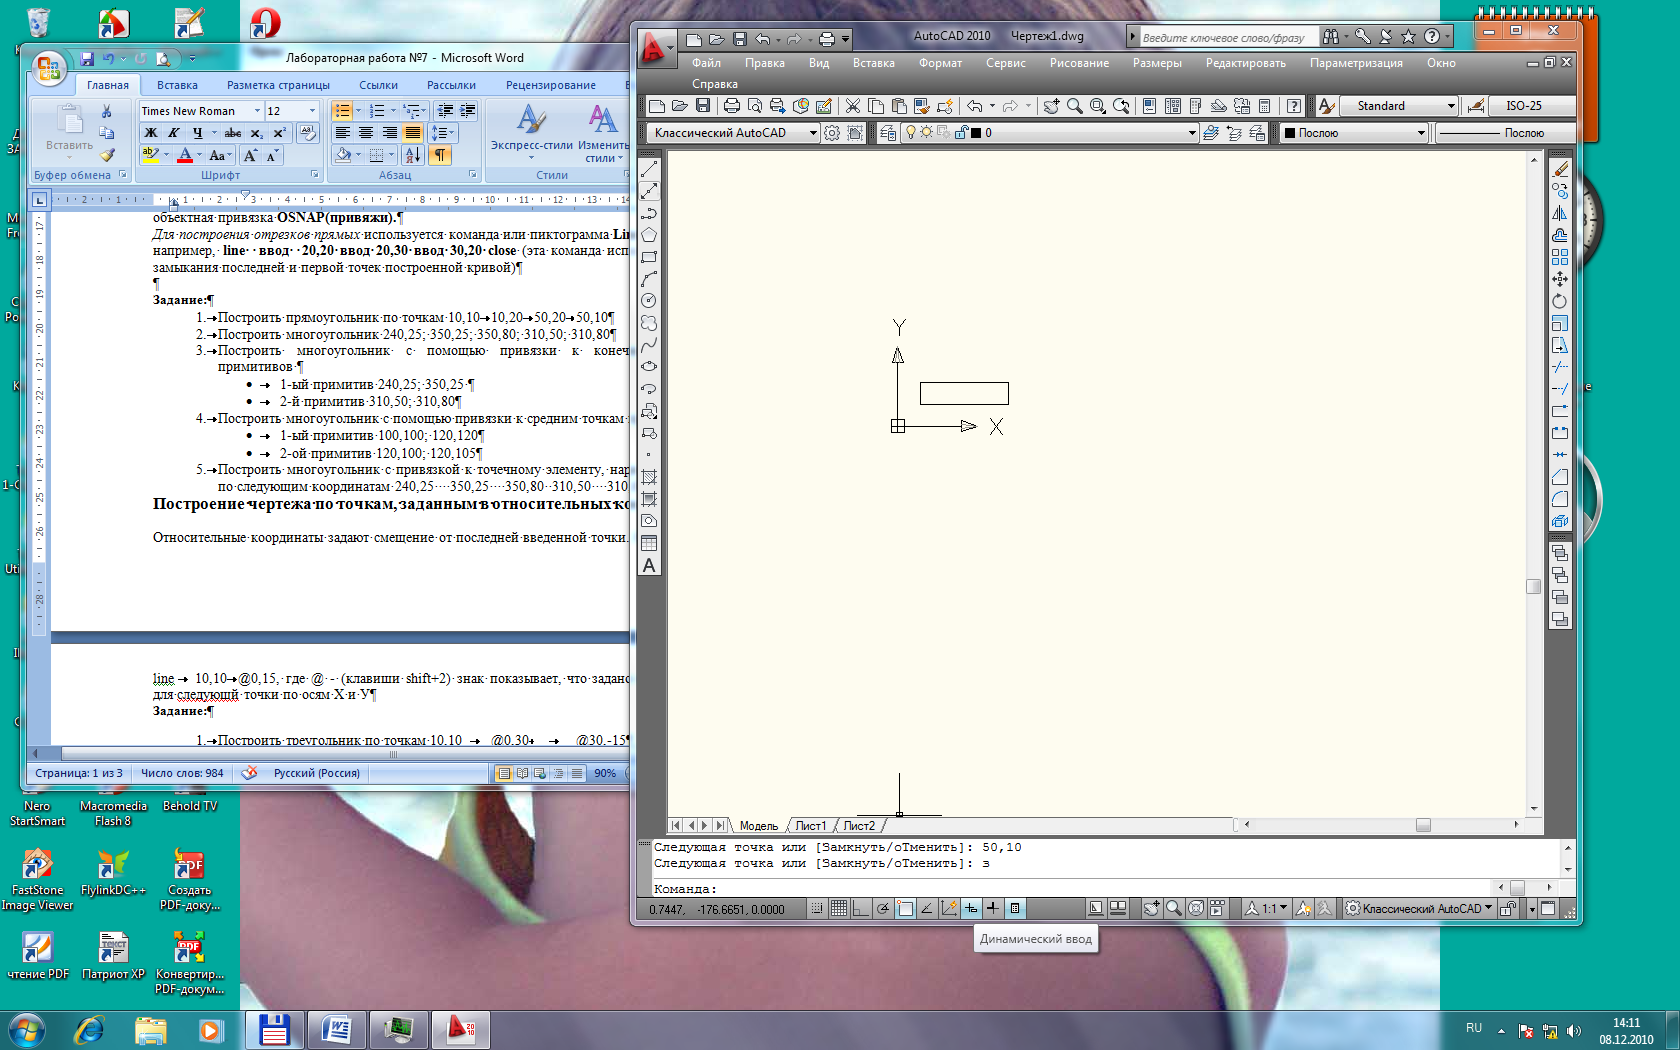The width and height of the screenshot is (1680, 1050).
Task: Select the Mirror modify tool
Action: point(1560,213)
